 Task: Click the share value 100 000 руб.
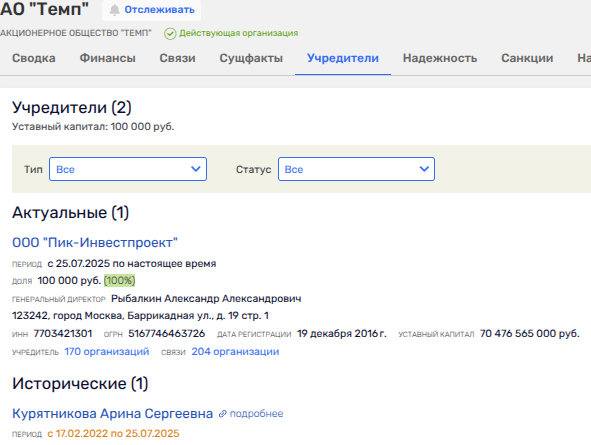coord(69,281)
